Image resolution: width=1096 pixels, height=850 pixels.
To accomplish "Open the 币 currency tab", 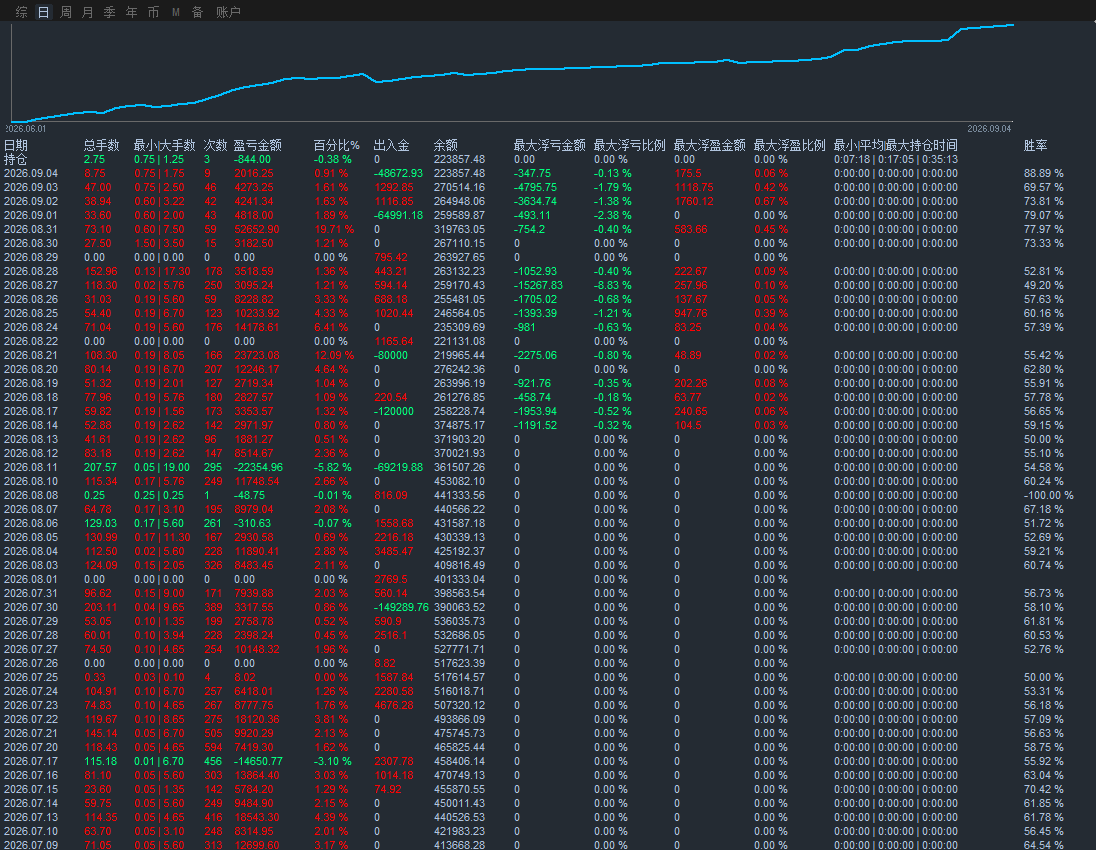I will point(154,12).
